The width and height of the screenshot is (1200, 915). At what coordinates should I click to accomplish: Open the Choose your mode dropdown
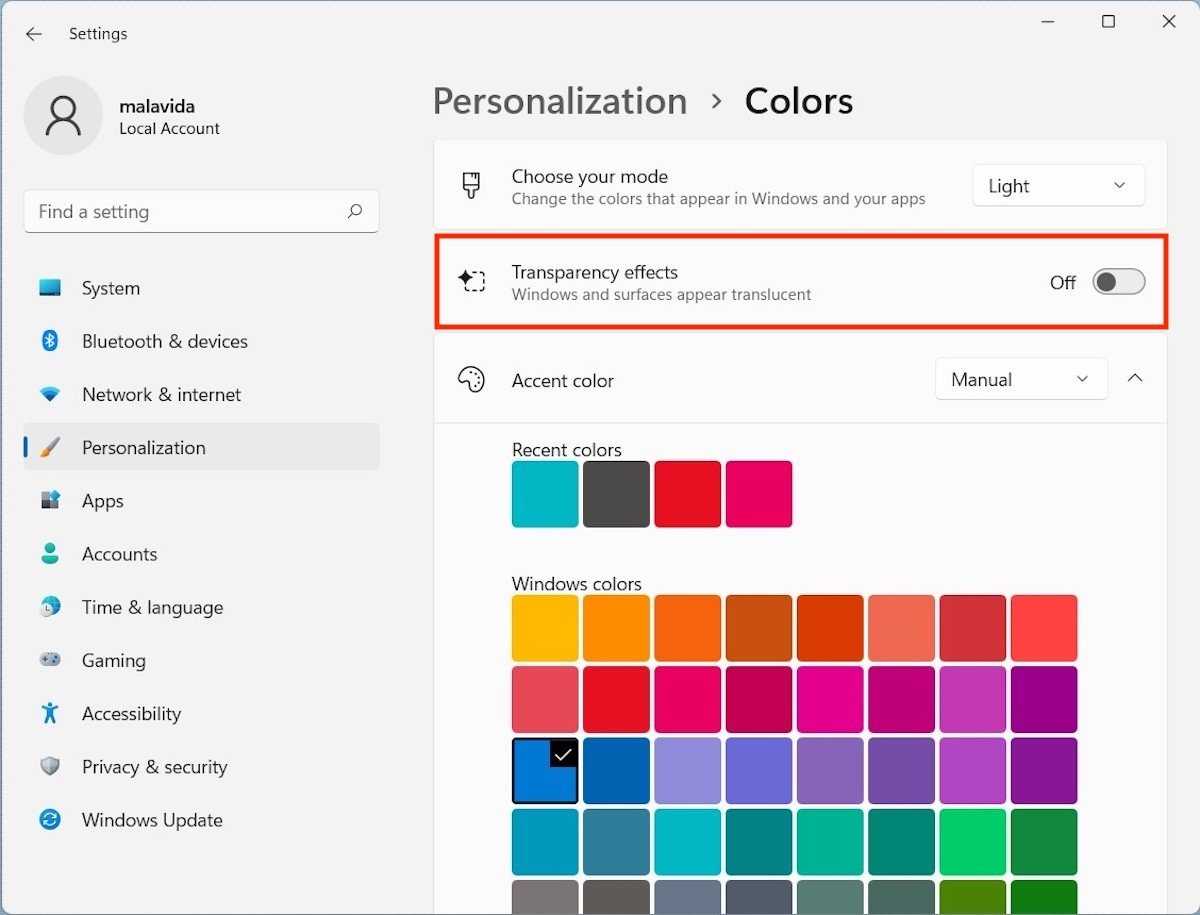1058,186
